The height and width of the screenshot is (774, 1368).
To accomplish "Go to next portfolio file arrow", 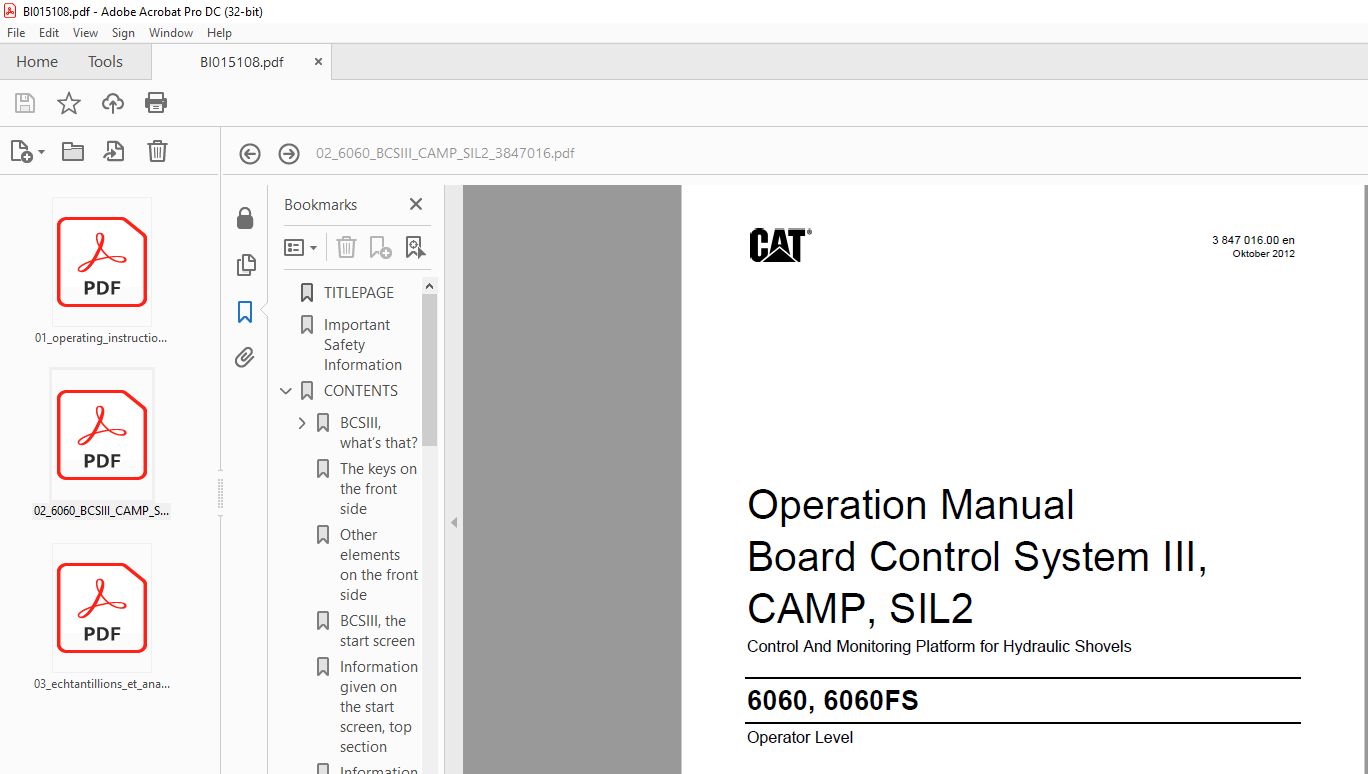I will [x=289, y=153].
